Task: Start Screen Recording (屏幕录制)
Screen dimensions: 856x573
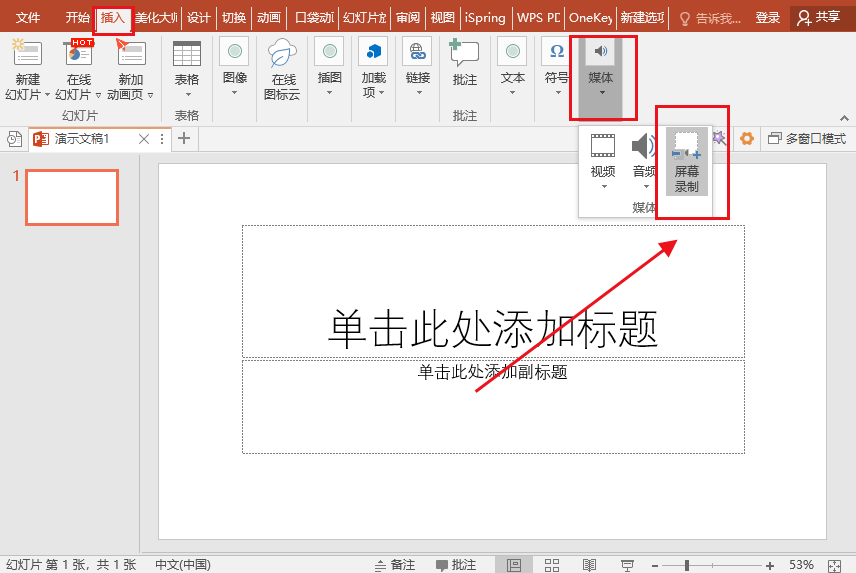Action: coord(687,162)
